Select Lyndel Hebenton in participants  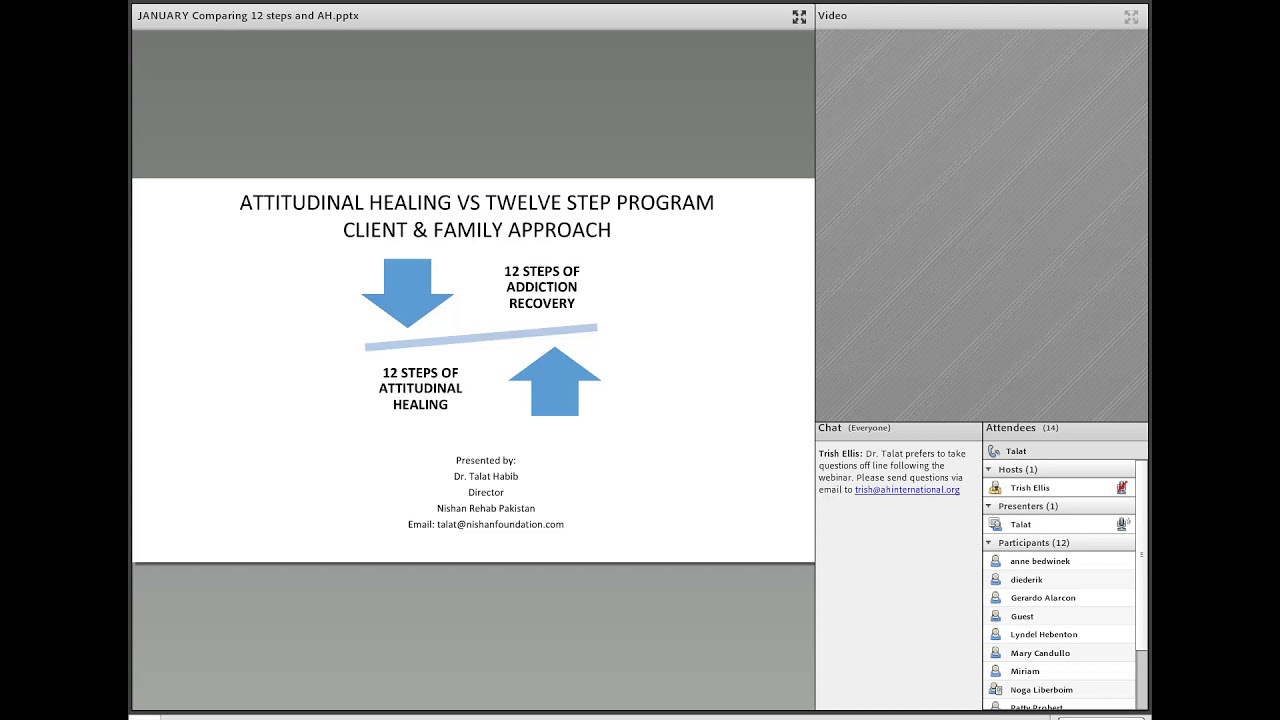pyautogui.click(x=1060, y=634)
